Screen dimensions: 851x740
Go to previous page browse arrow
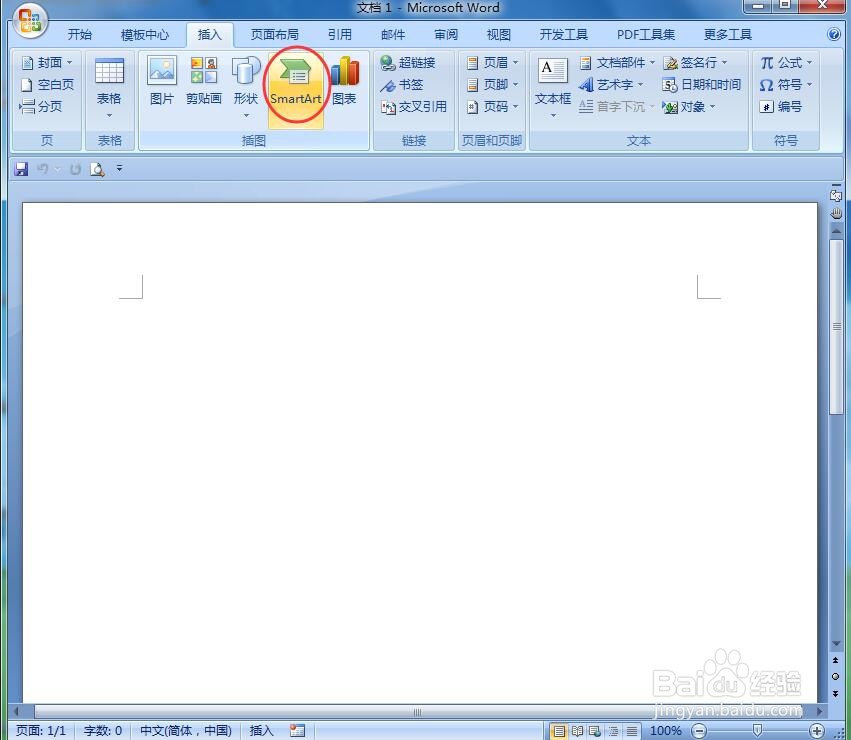835,660
